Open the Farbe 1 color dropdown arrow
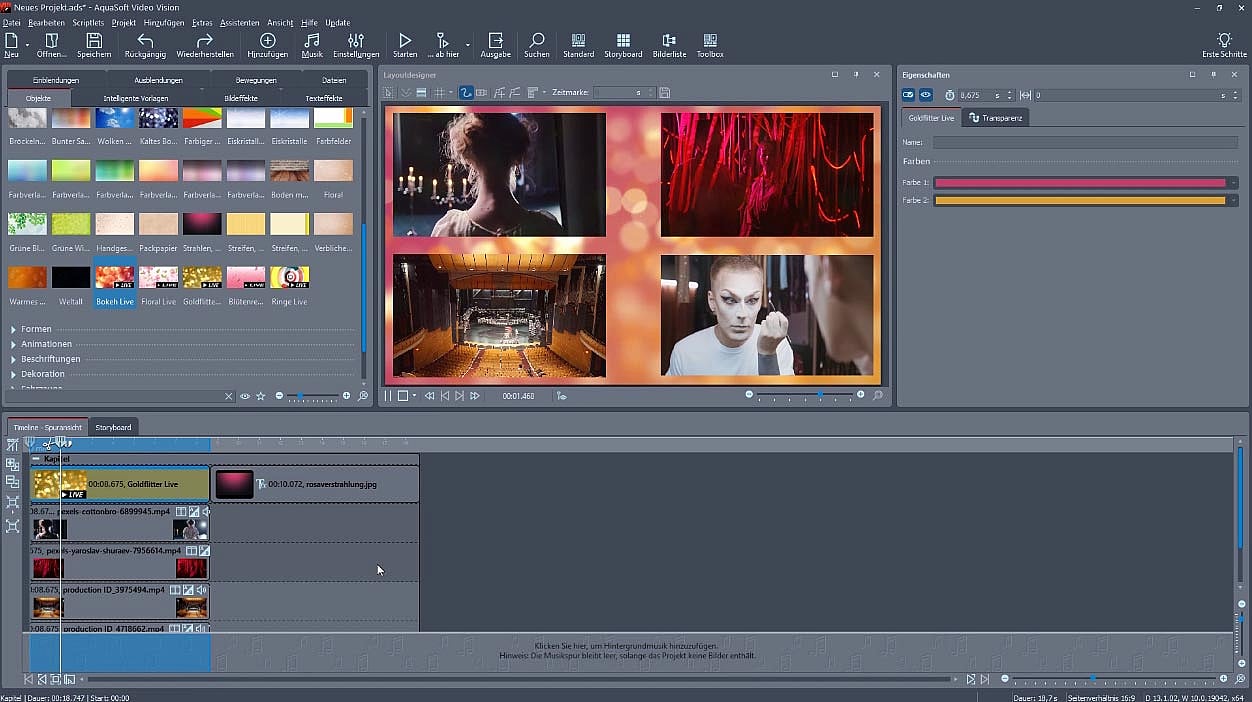The image size is (1252, 702). click(1234, 183)
